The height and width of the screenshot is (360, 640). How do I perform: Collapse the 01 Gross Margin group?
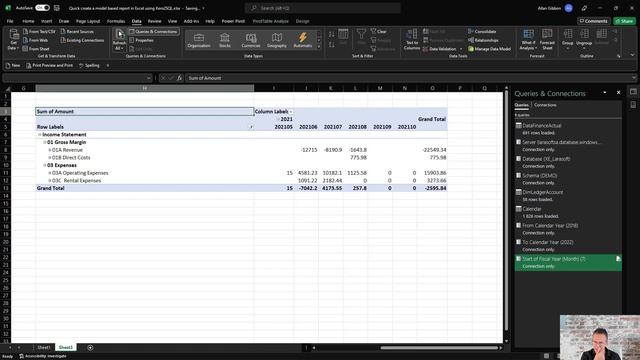[44, 142]
